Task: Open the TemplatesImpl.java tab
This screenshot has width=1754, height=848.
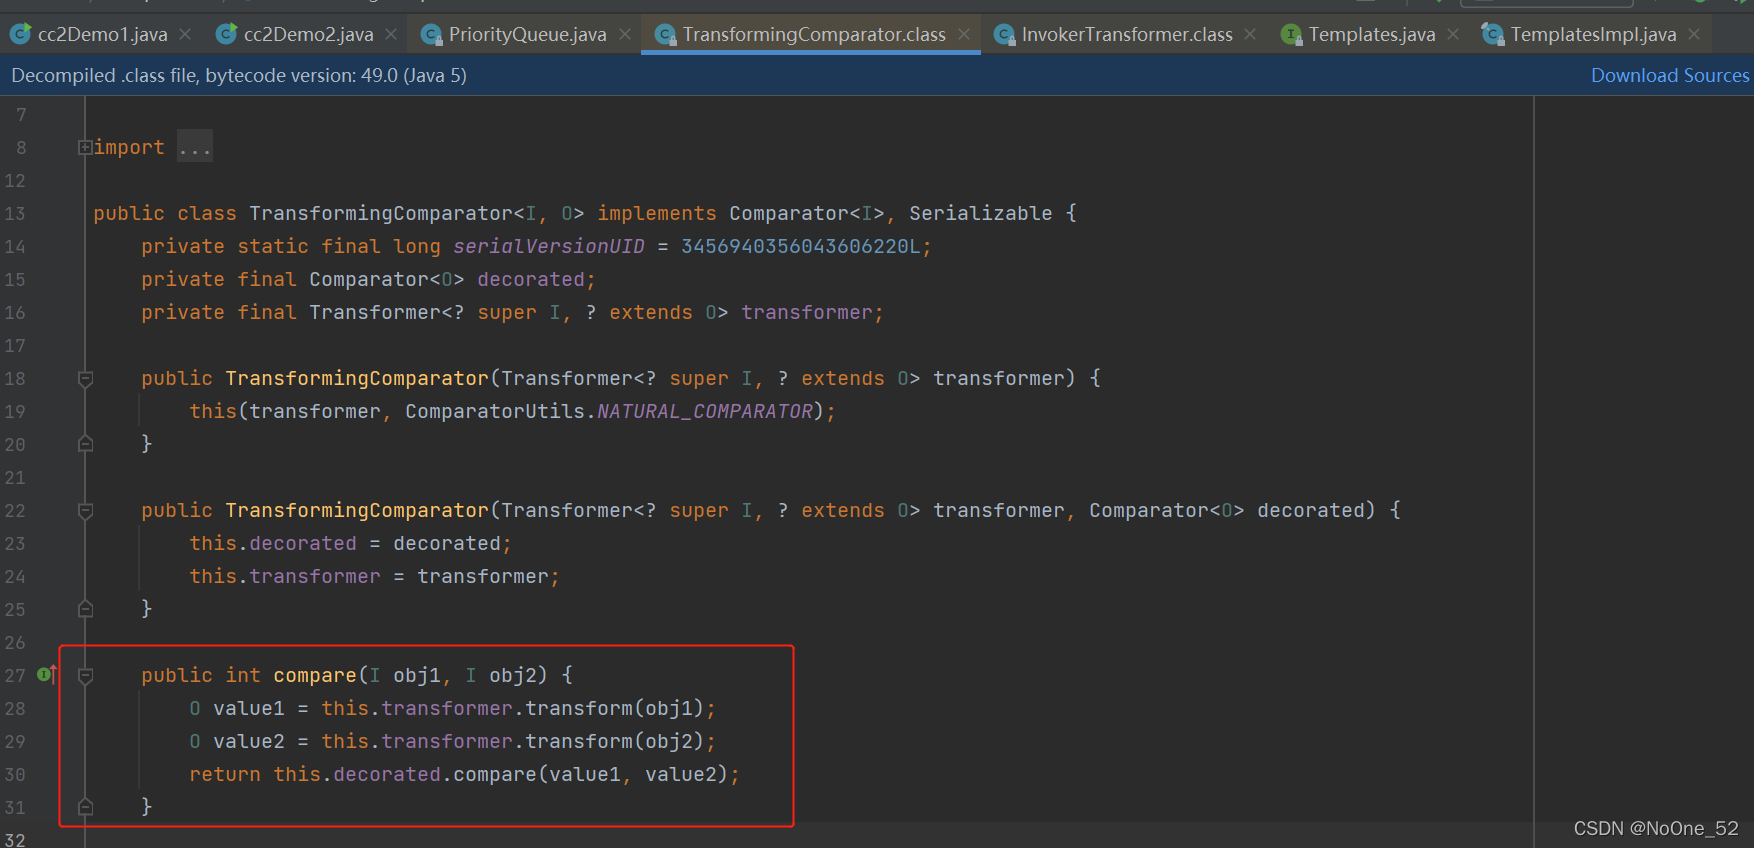Action: pyautogui.click(x=1593, y=34)
